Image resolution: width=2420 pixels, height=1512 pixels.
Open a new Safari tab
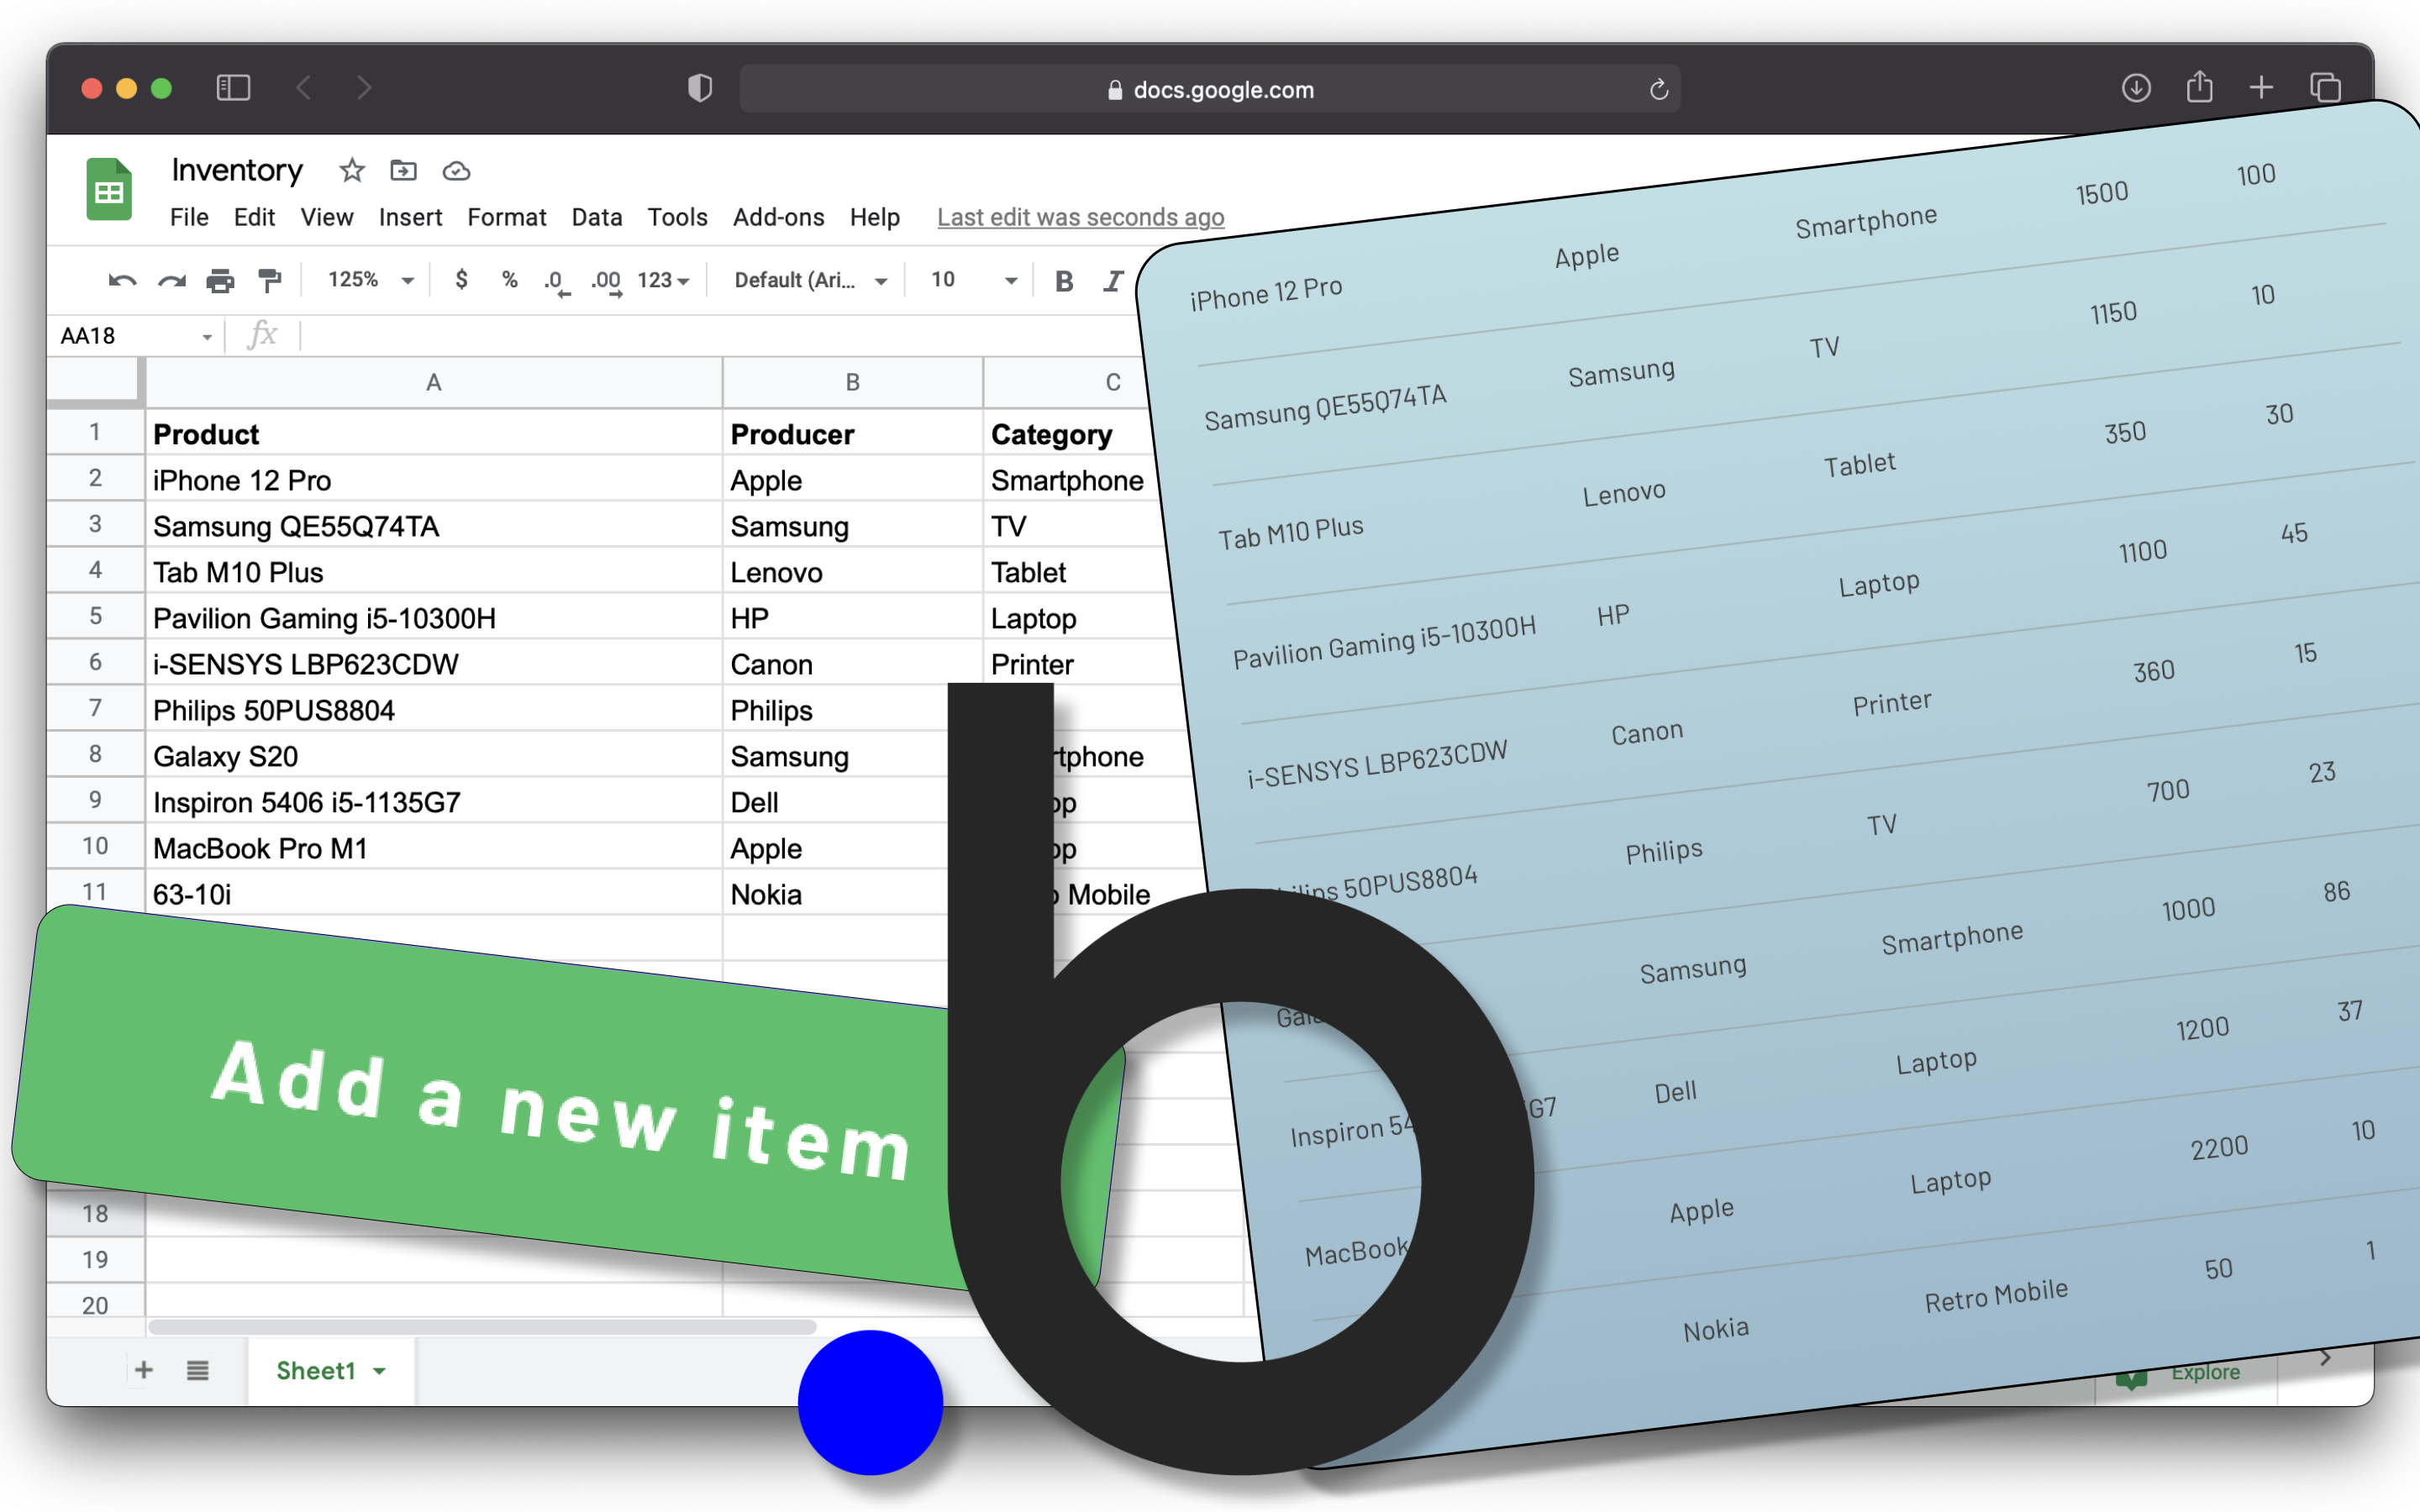point(2261,88)
